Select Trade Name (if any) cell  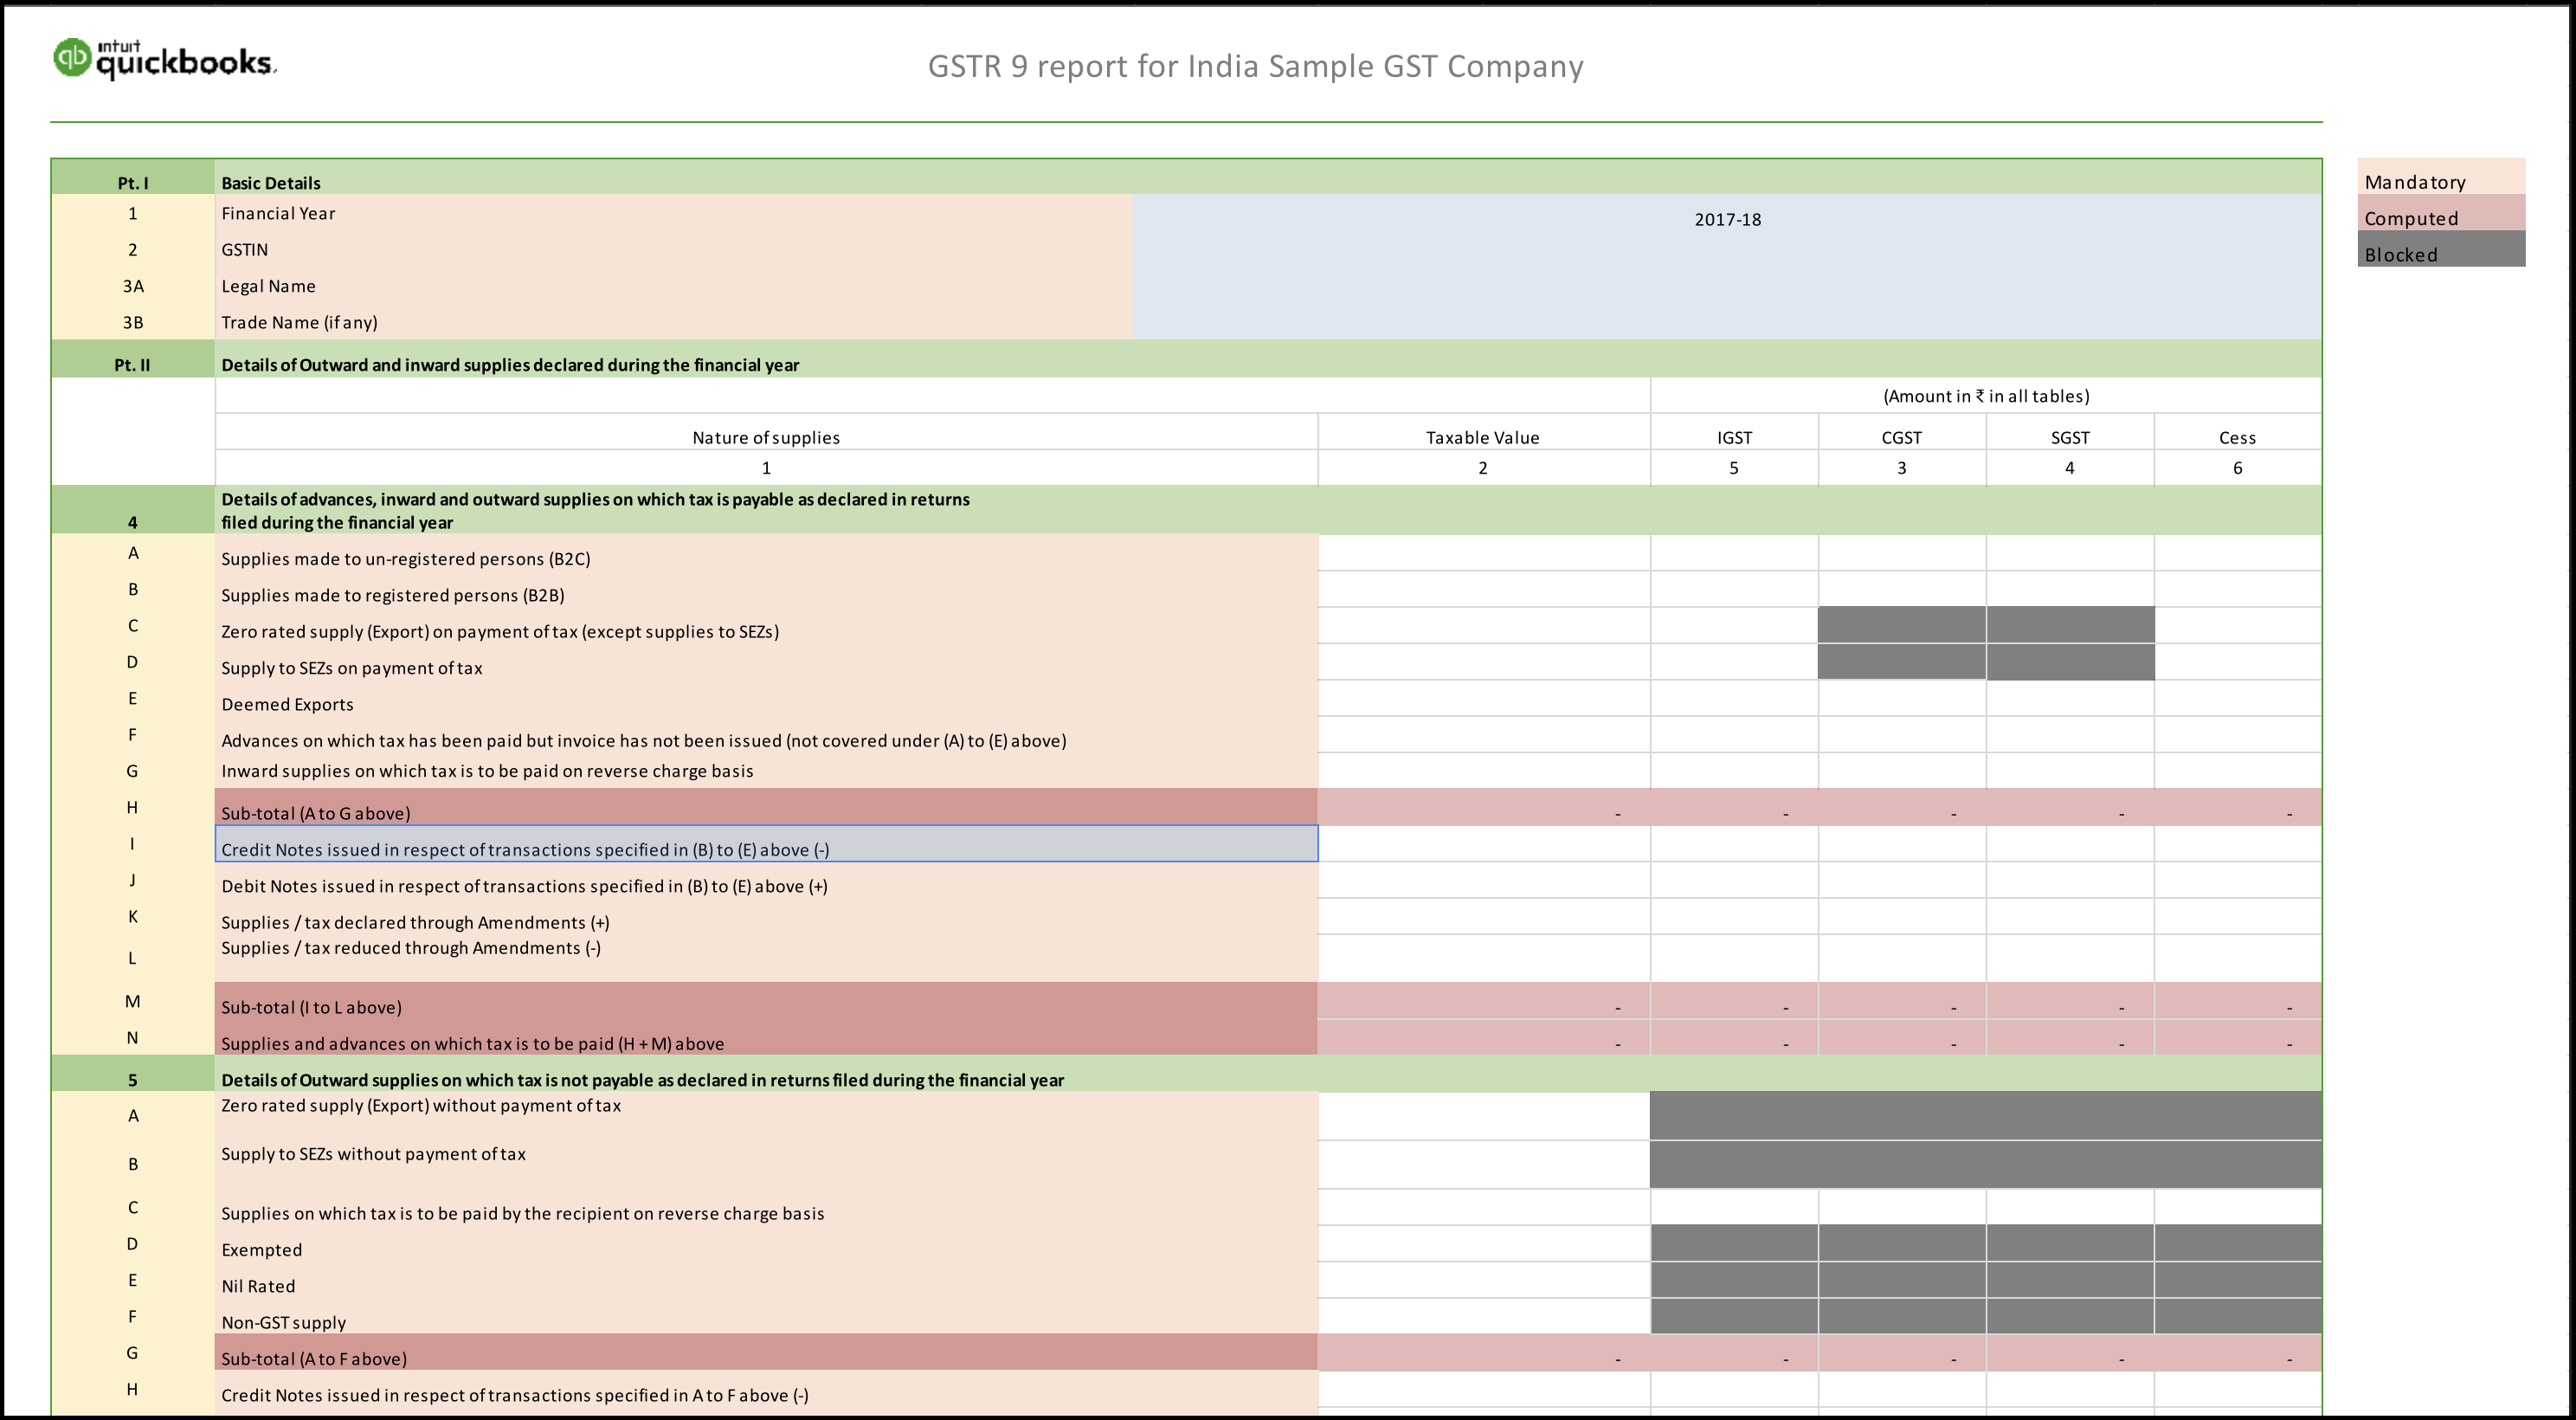coord(674,322)
